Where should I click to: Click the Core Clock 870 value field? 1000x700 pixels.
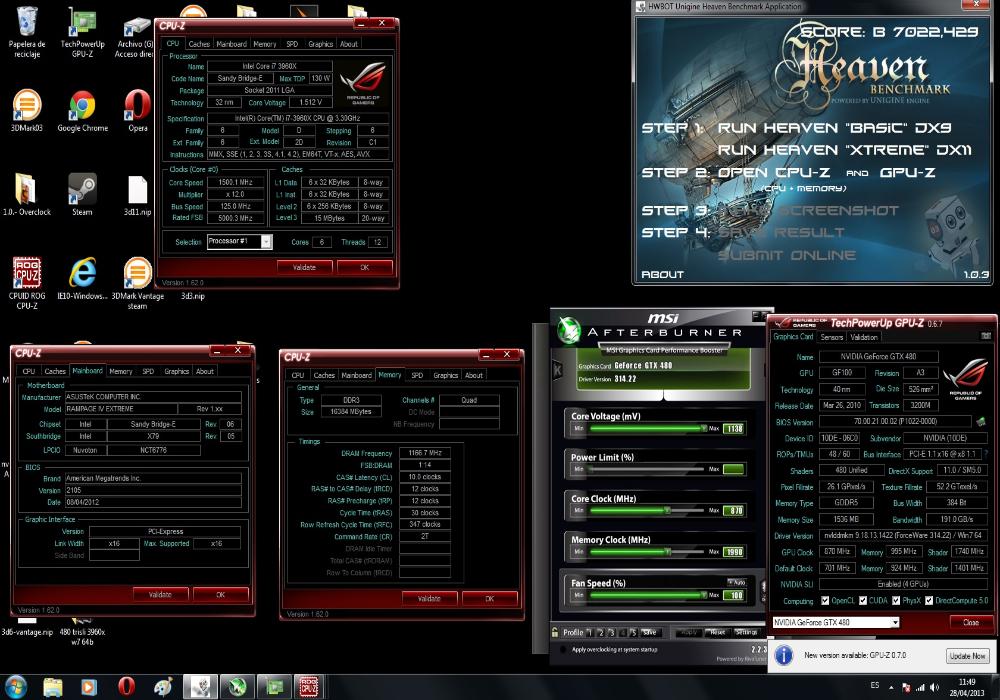tap(734, 511)
